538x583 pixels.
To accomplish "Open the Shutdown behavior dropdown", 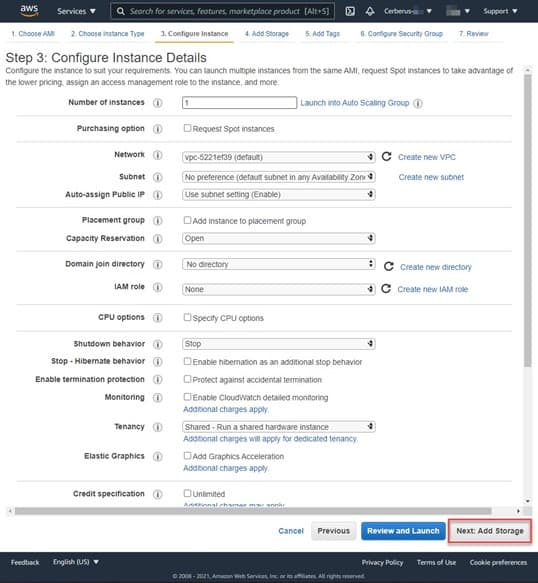I will click(x=278, y=344).
